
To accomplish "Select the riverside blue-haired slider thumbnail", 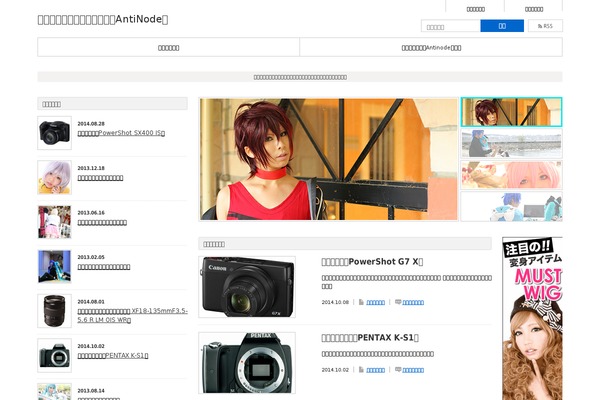I will tap(511, 144).
